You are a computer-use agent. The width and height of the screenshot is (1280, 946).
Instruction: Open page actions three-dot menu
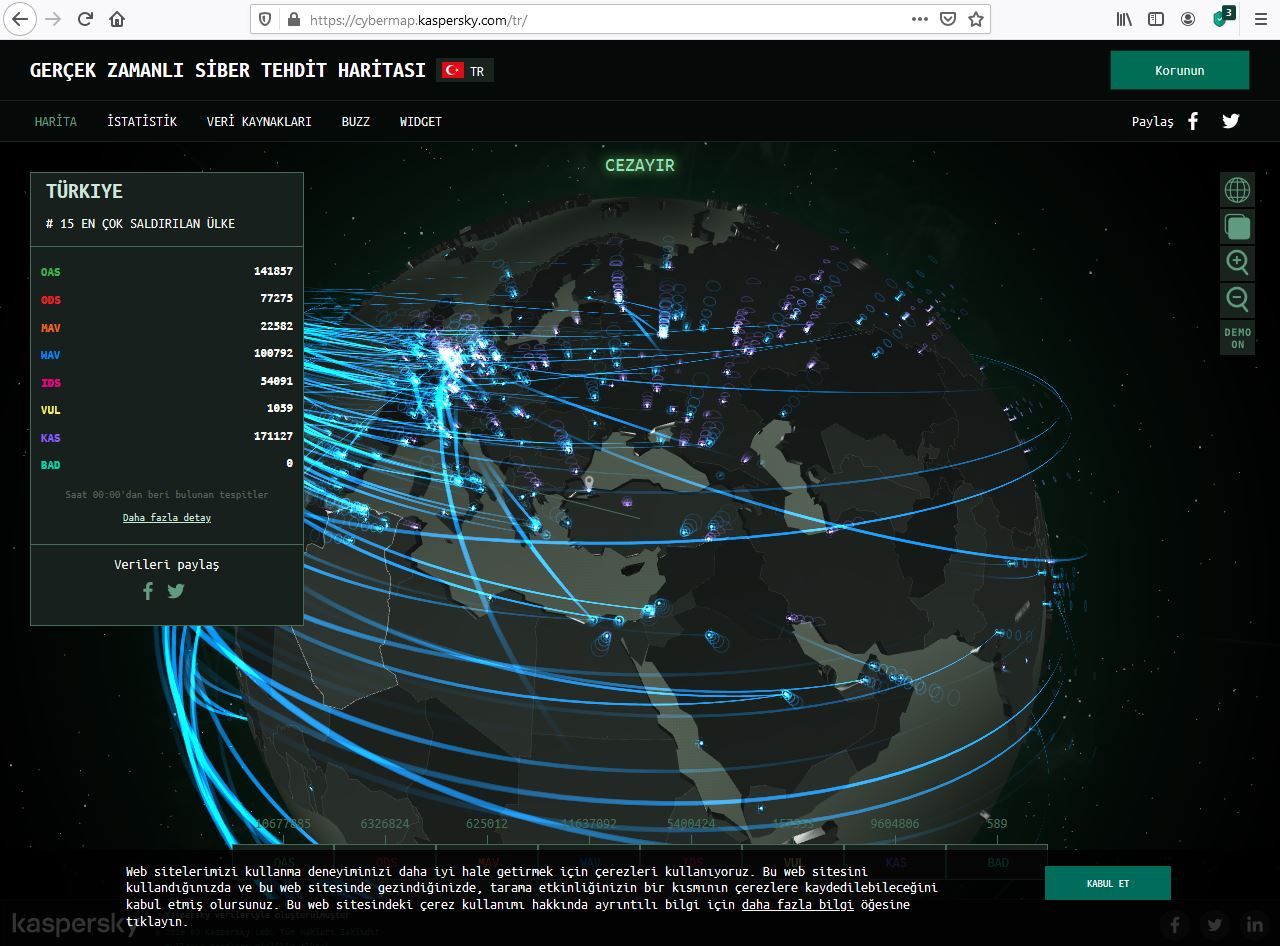919,19
